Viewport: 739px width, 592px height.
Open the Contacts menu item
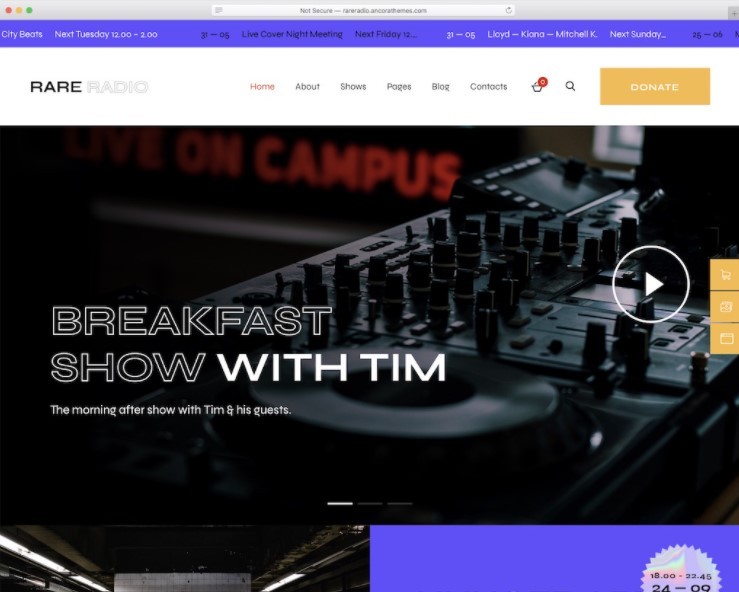(x=488, y=87)
